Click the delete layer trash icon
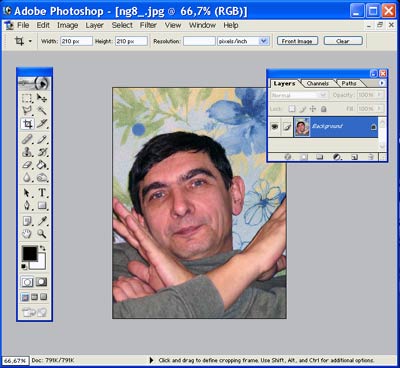Image resolution: width=400 pixels, height=368 pixels. [371, 157]
